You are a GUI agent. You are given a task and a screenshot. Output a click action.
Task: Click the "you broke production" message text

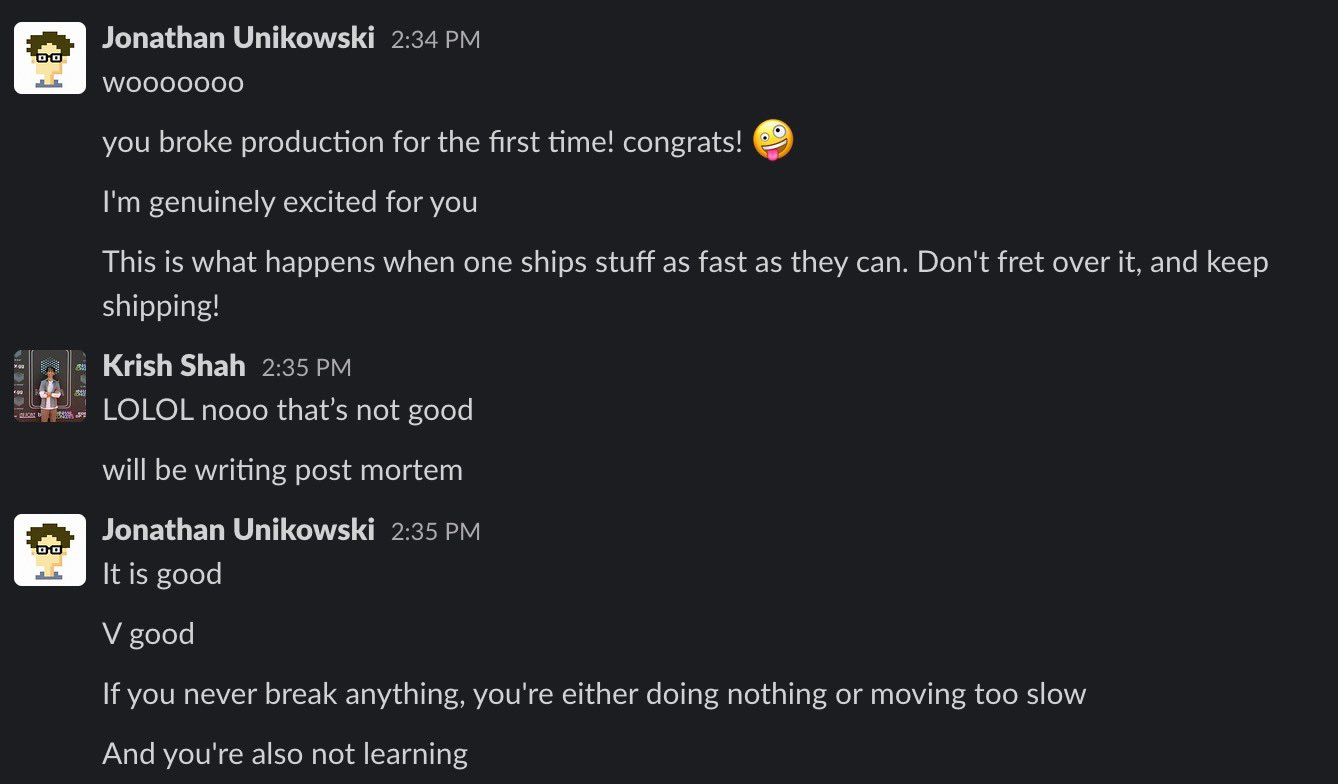click(422, 142)
